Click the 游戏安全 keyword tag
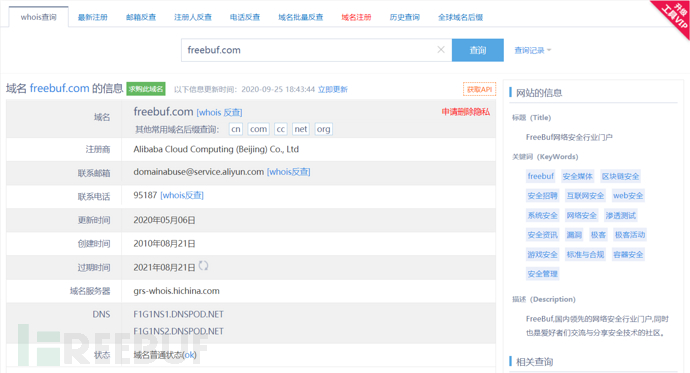The image size is (690, 373). [x=542, y=255]
